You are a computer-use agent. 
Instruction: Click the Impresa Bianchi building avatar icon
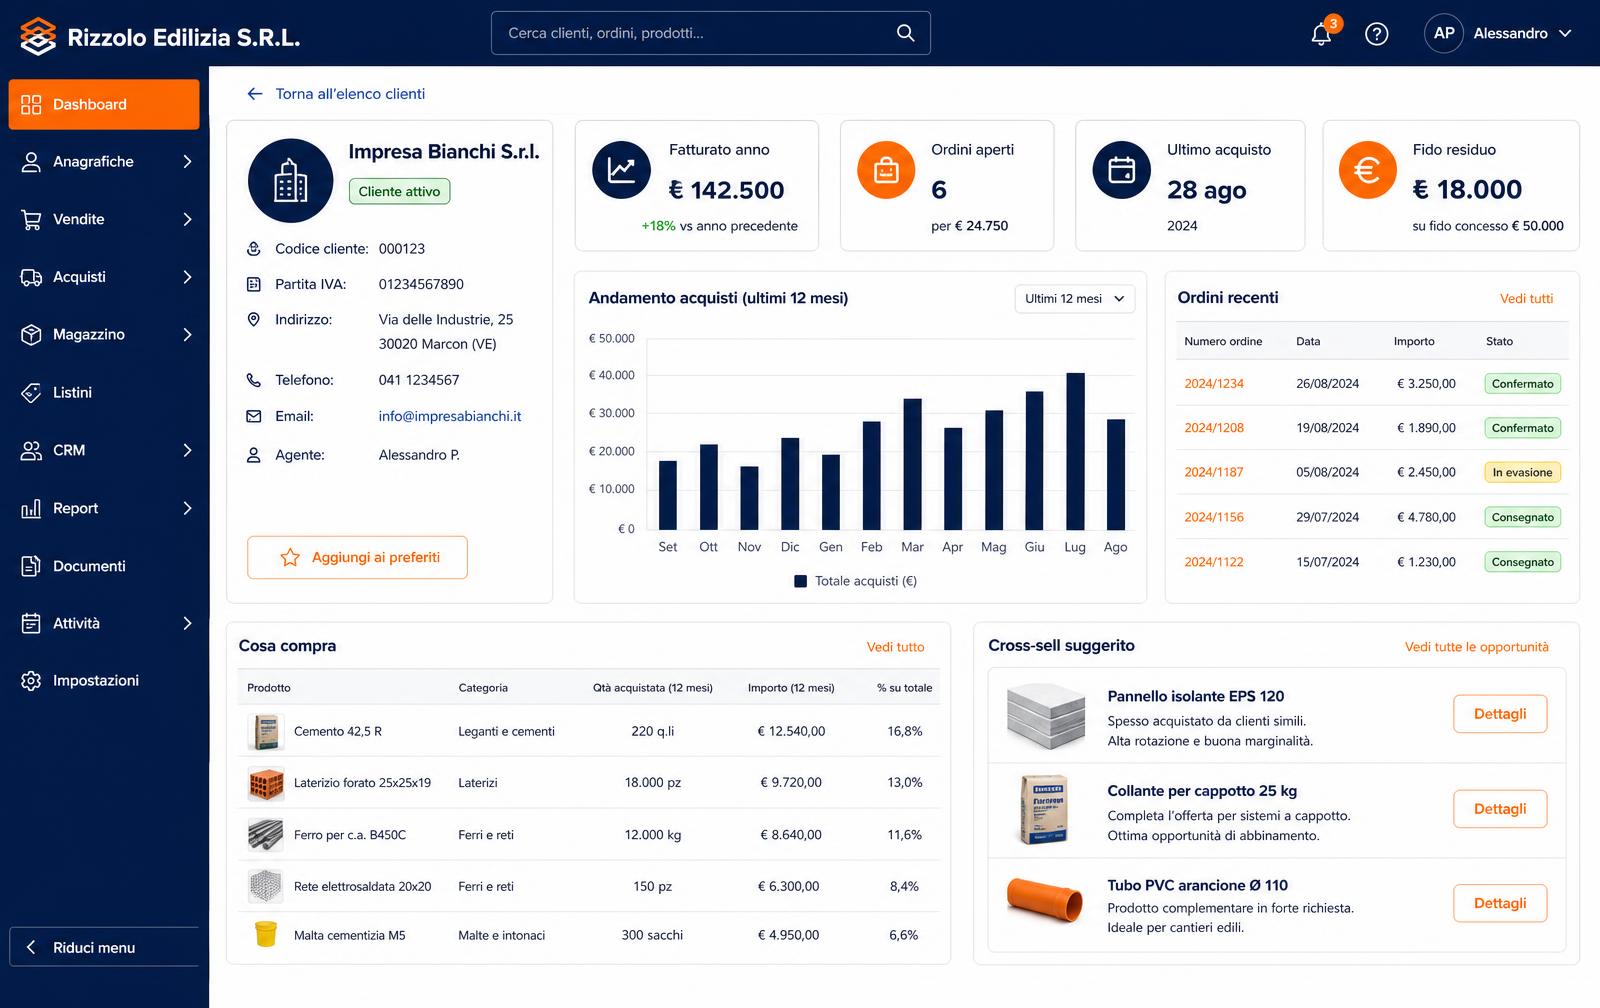point(290,181)
